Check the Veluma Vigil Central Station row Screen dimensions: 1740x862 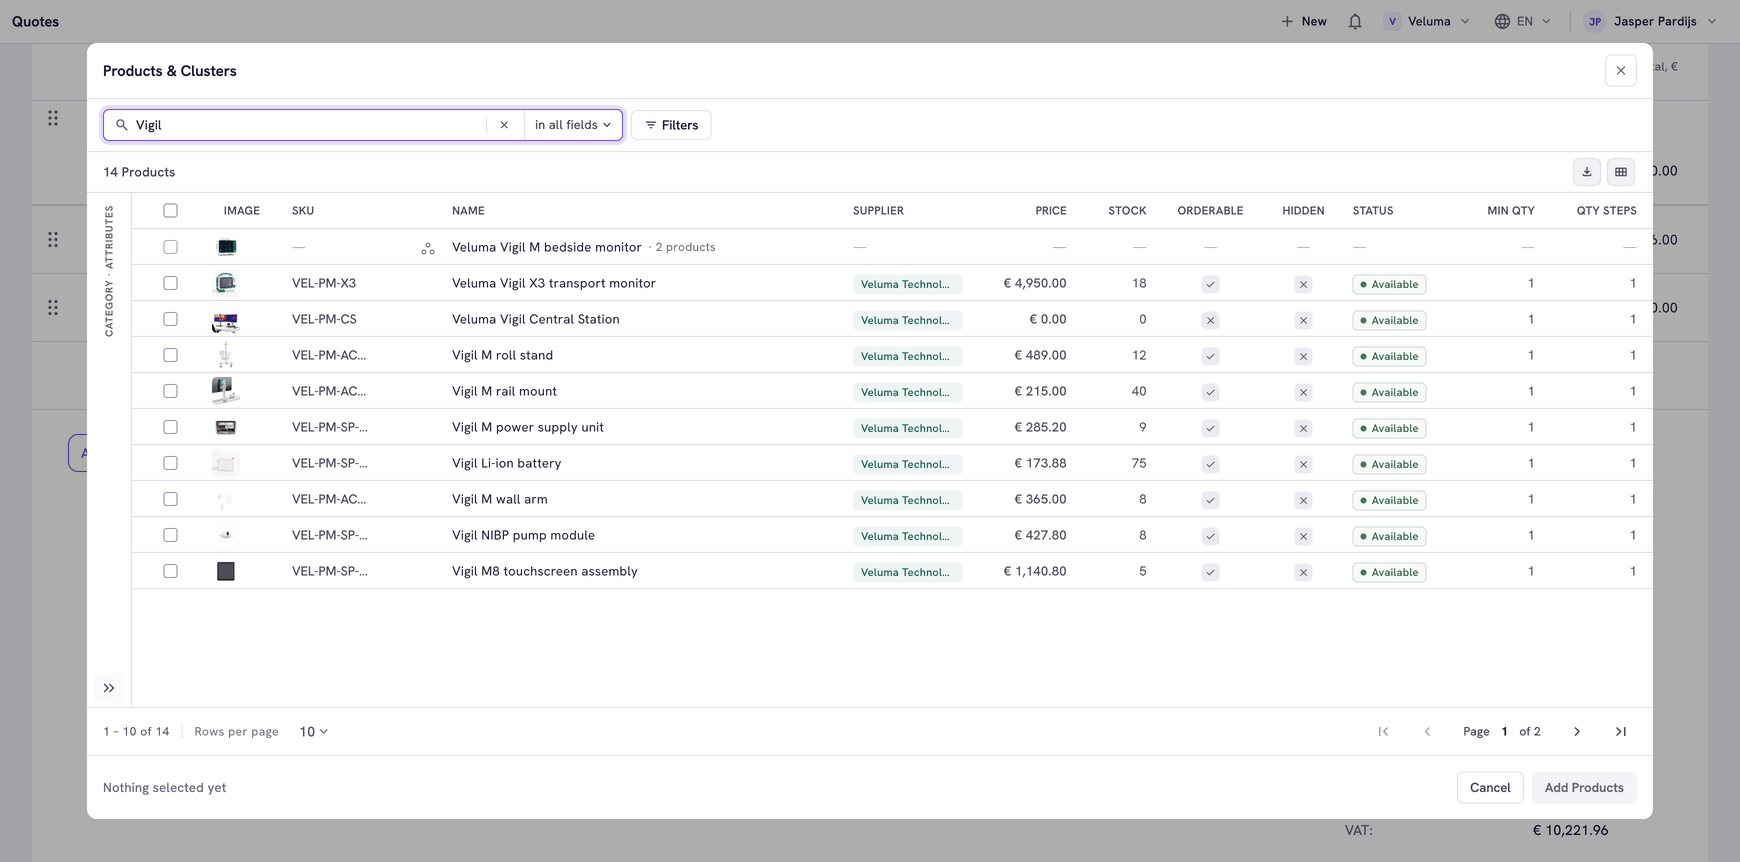coord(170,319)
